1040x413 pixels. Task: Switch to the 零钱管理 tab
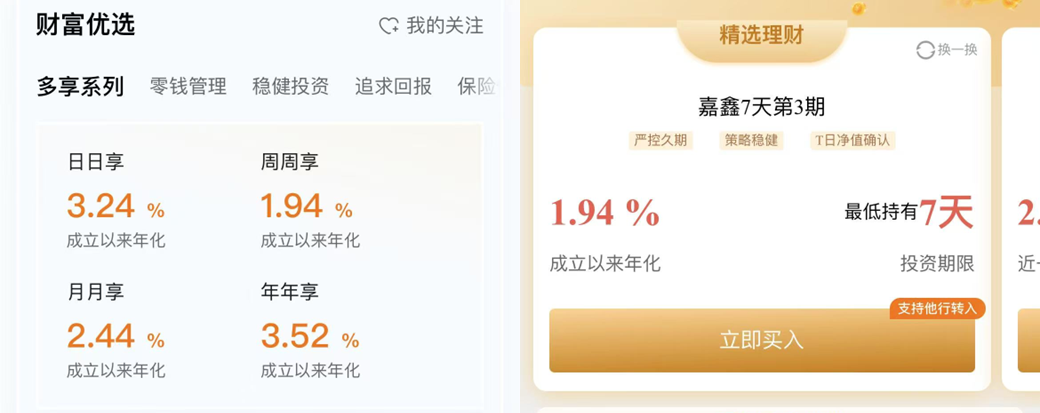tap(188, 86)
